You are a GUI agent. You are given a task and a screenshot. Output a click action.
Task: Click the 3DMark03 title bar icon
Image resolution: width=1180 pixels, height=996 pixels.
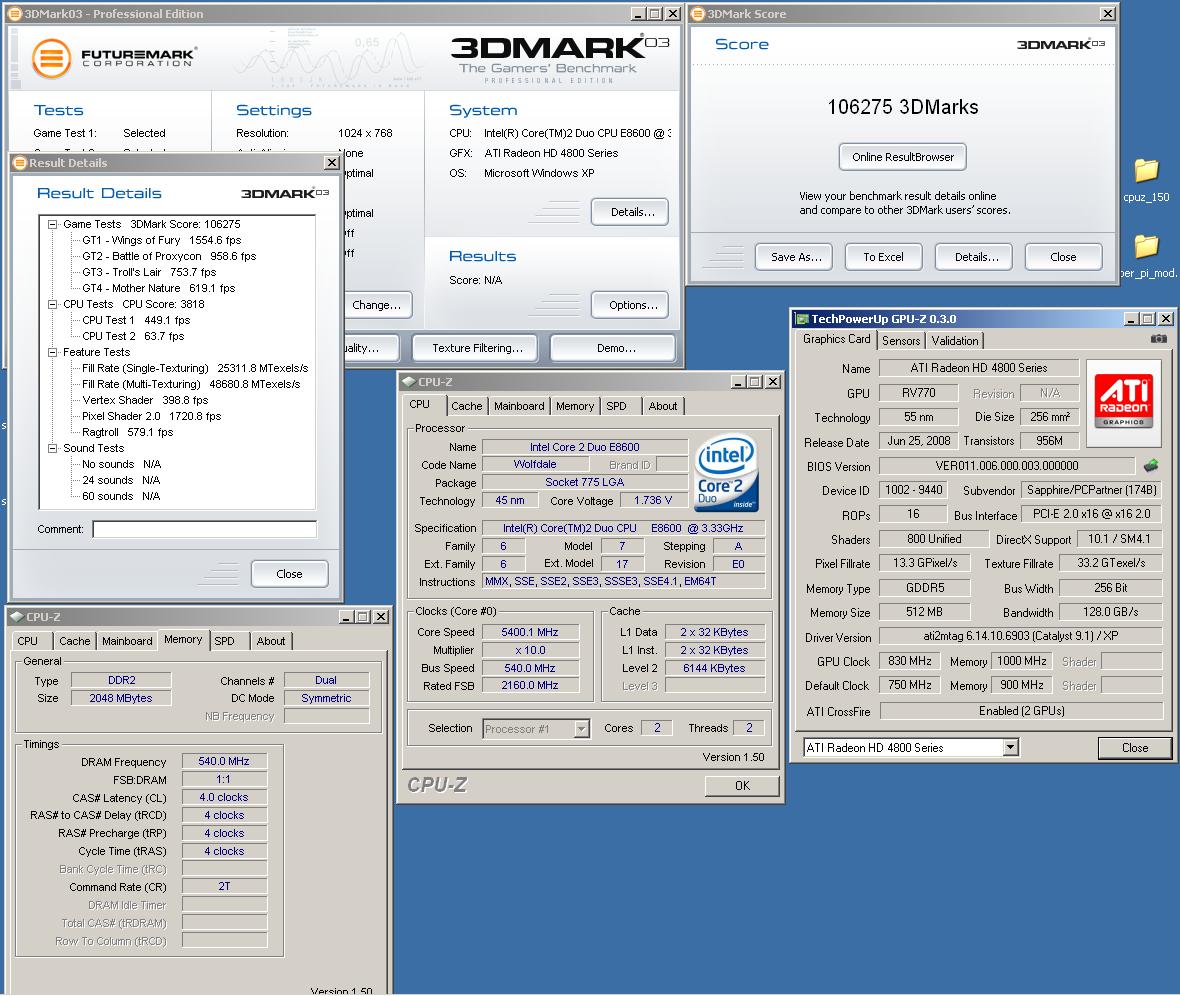14,14
